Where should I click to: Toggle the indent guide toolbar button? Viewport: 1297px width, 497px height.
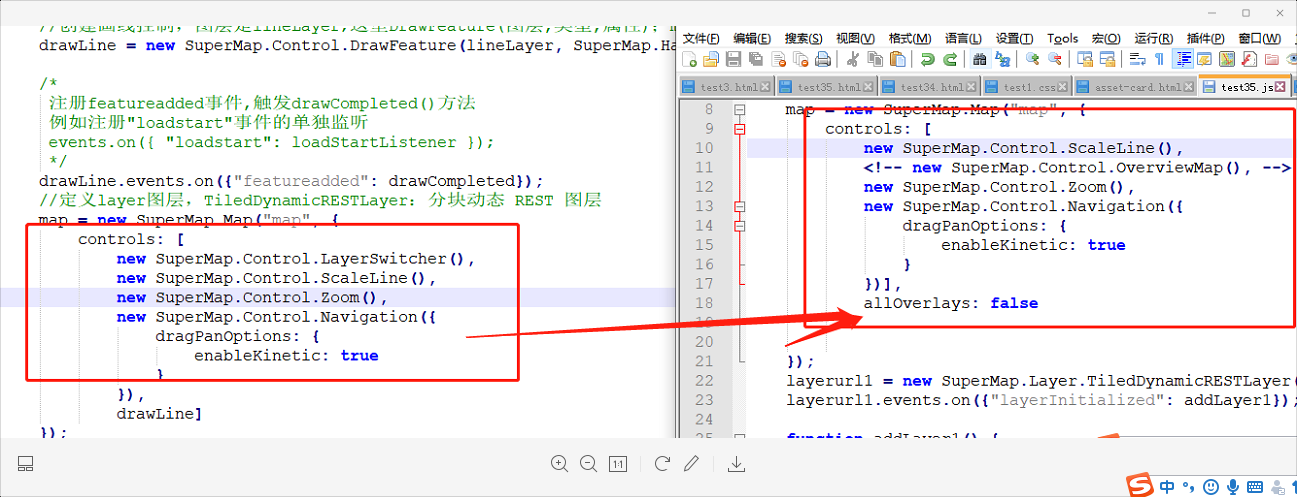click(1183, 59)
